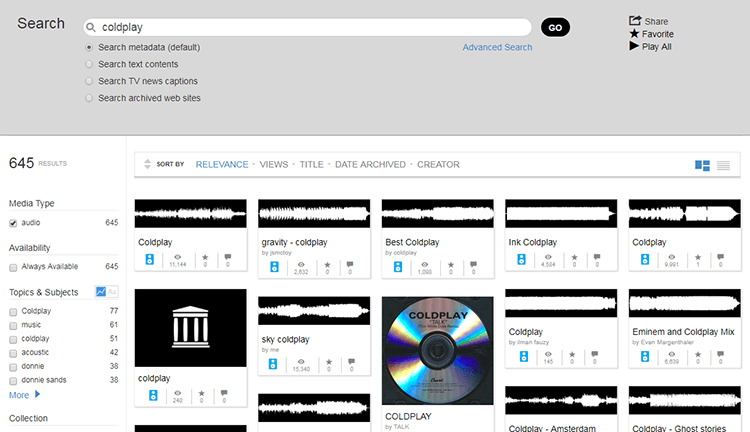The height and width of the screenshot is (432, 750).
Task: Click audio speaker icon on 'Ink Coldplay'
Action: (x=521, y=259)
